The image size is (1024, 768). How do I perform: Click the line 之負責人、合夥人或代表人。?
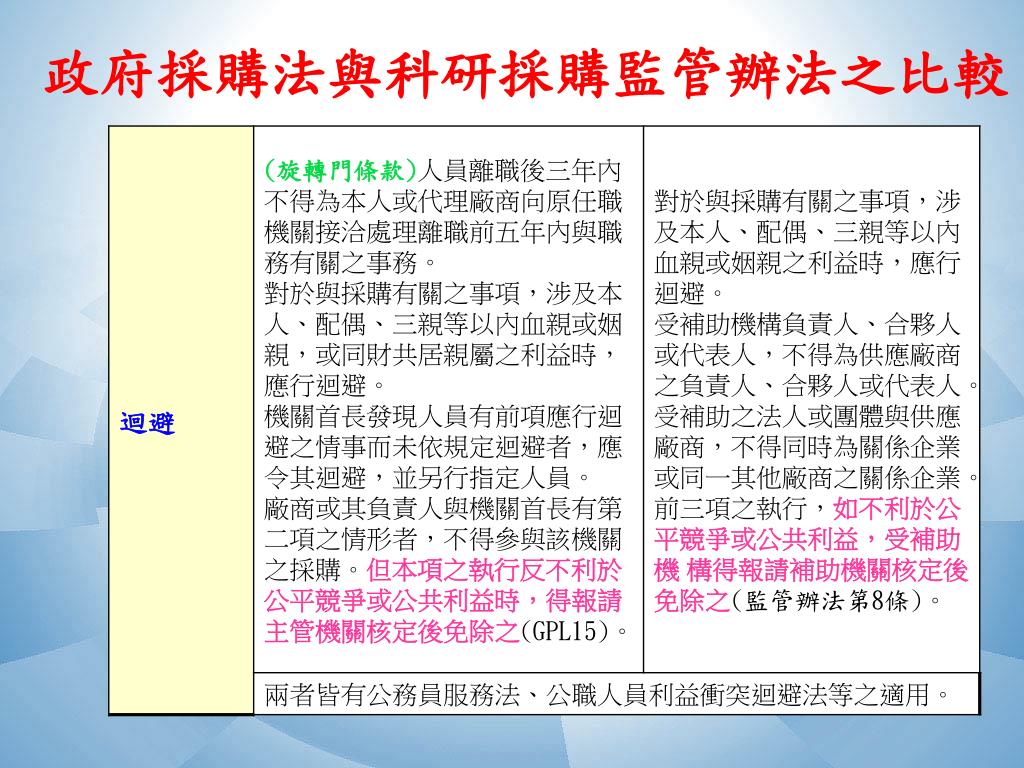816,386
